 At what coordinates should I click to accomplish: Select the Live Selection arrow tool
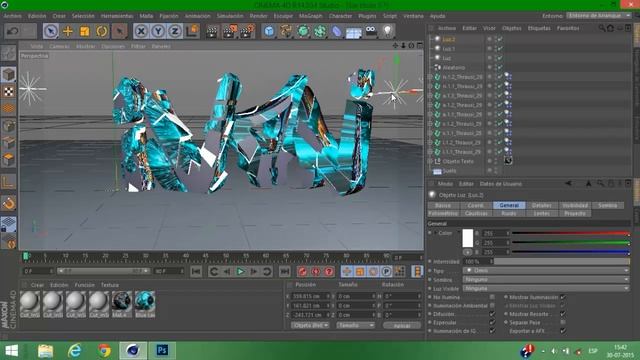[51, 31]
